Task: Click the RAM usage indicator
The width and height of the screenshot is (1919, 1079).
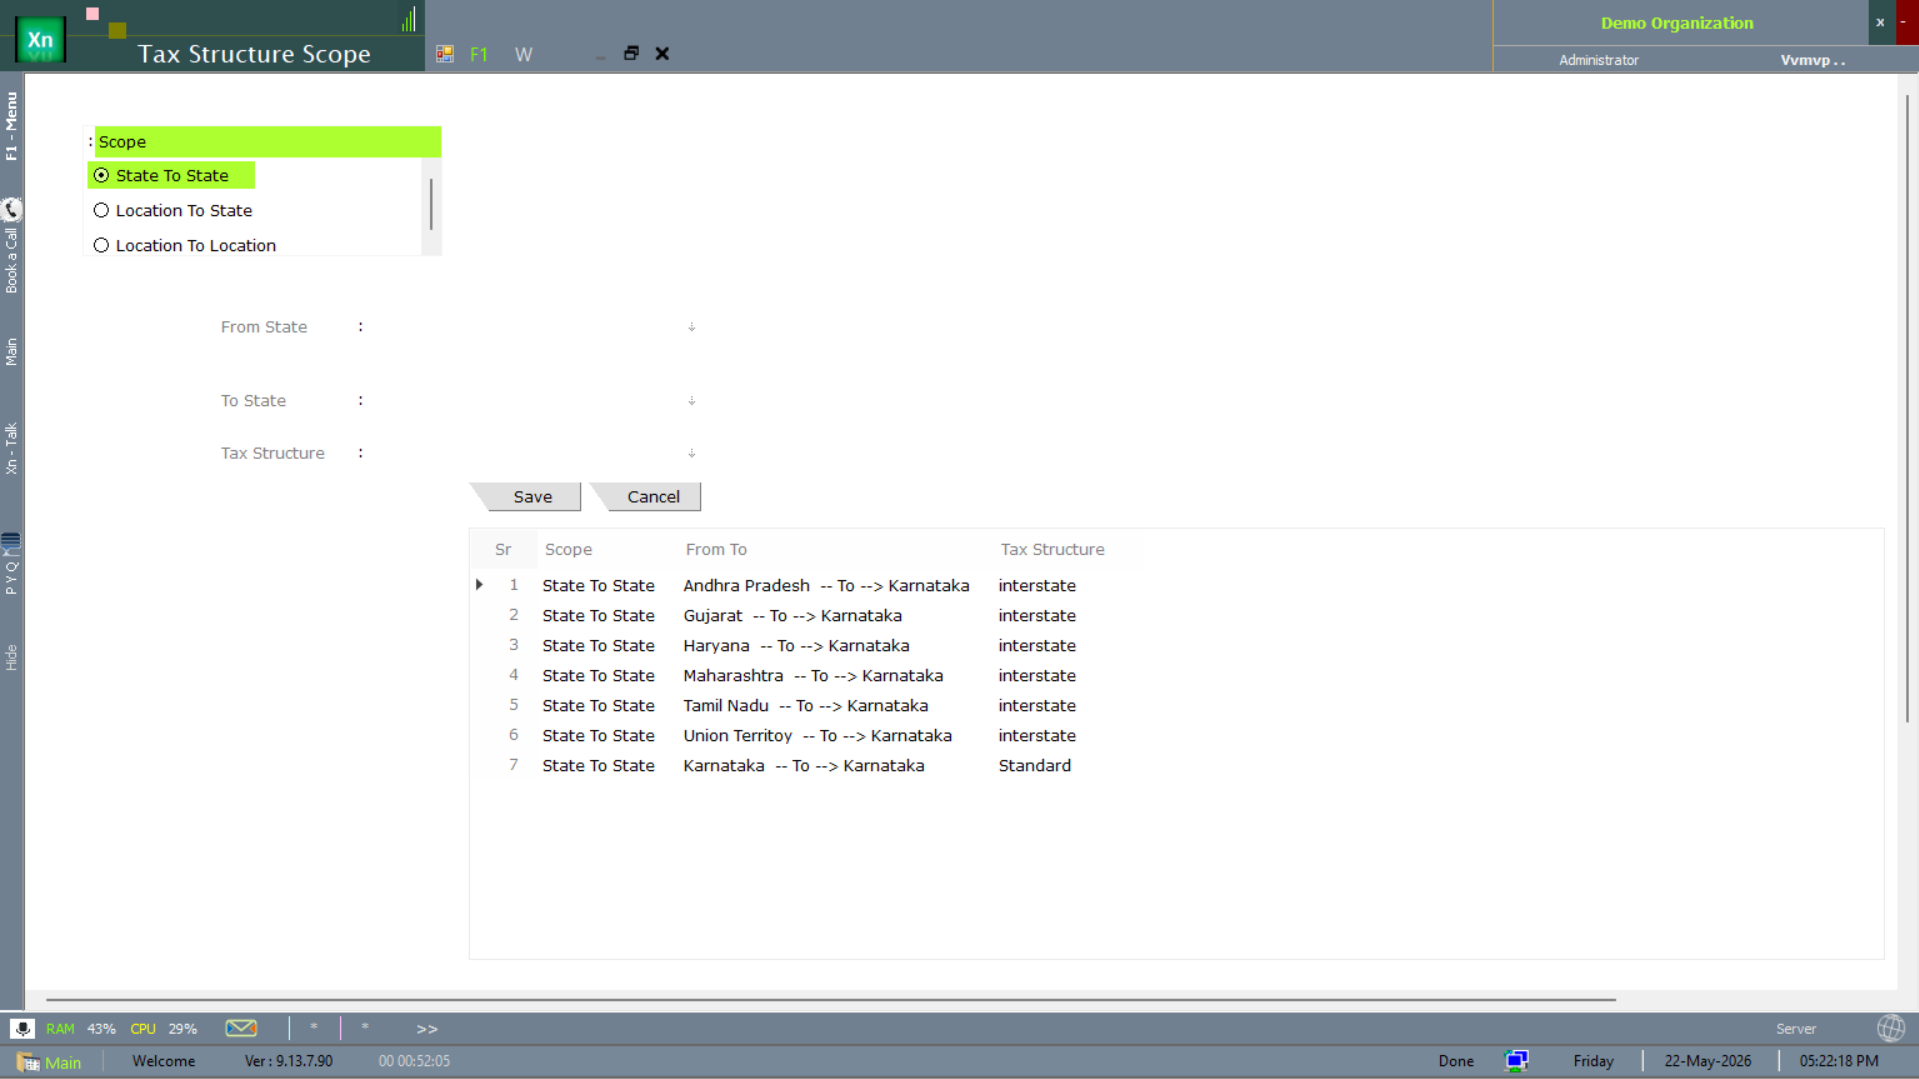Action: pyautogui.click(x=81, y=1029)
